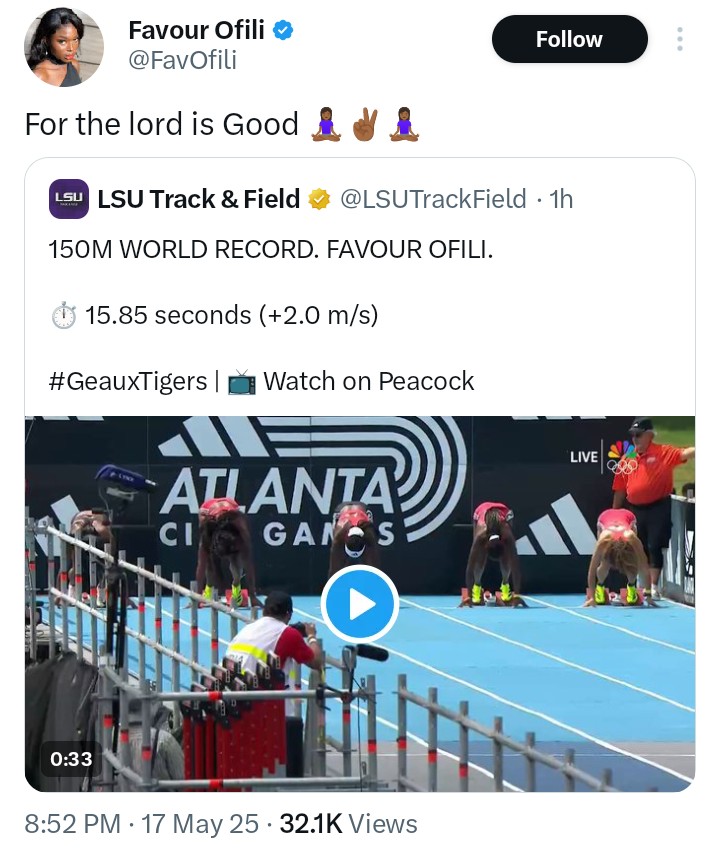Open the #GeauxTigers hashtag
This screenshot has height=852, width=720.
tap(127, 381)
